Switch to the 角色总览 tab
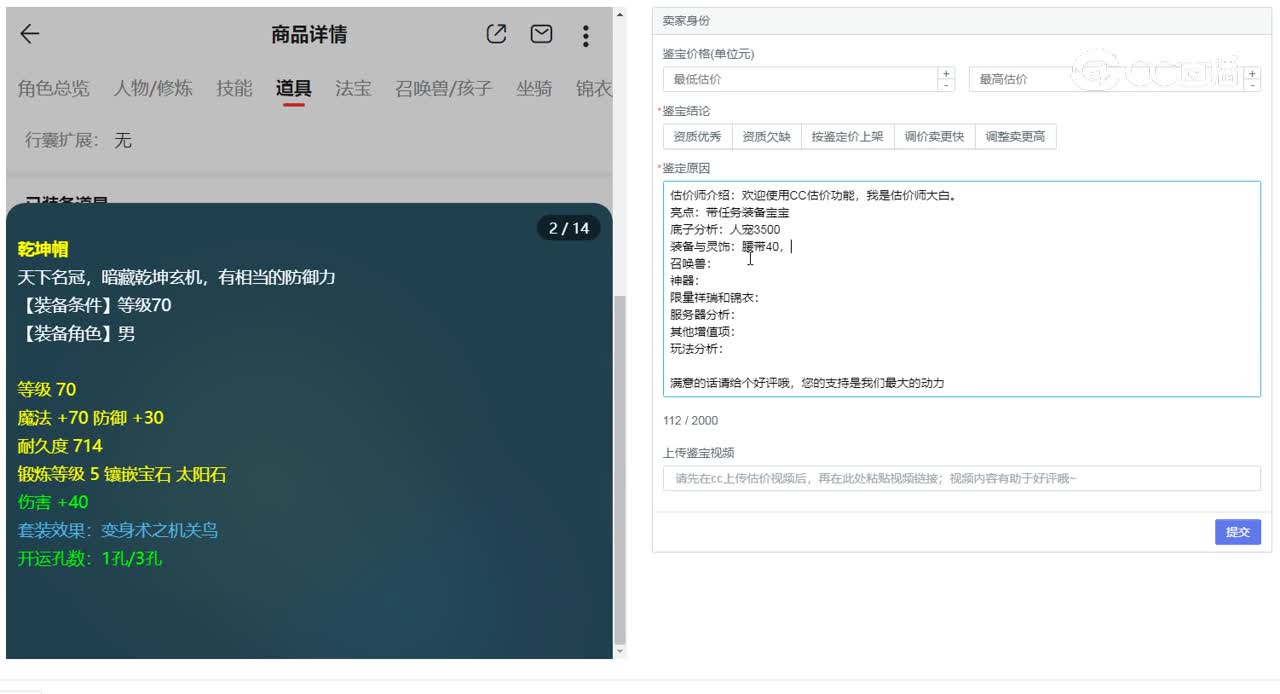The width and height of the screenshot is (1280, 694). click(52, 89)
